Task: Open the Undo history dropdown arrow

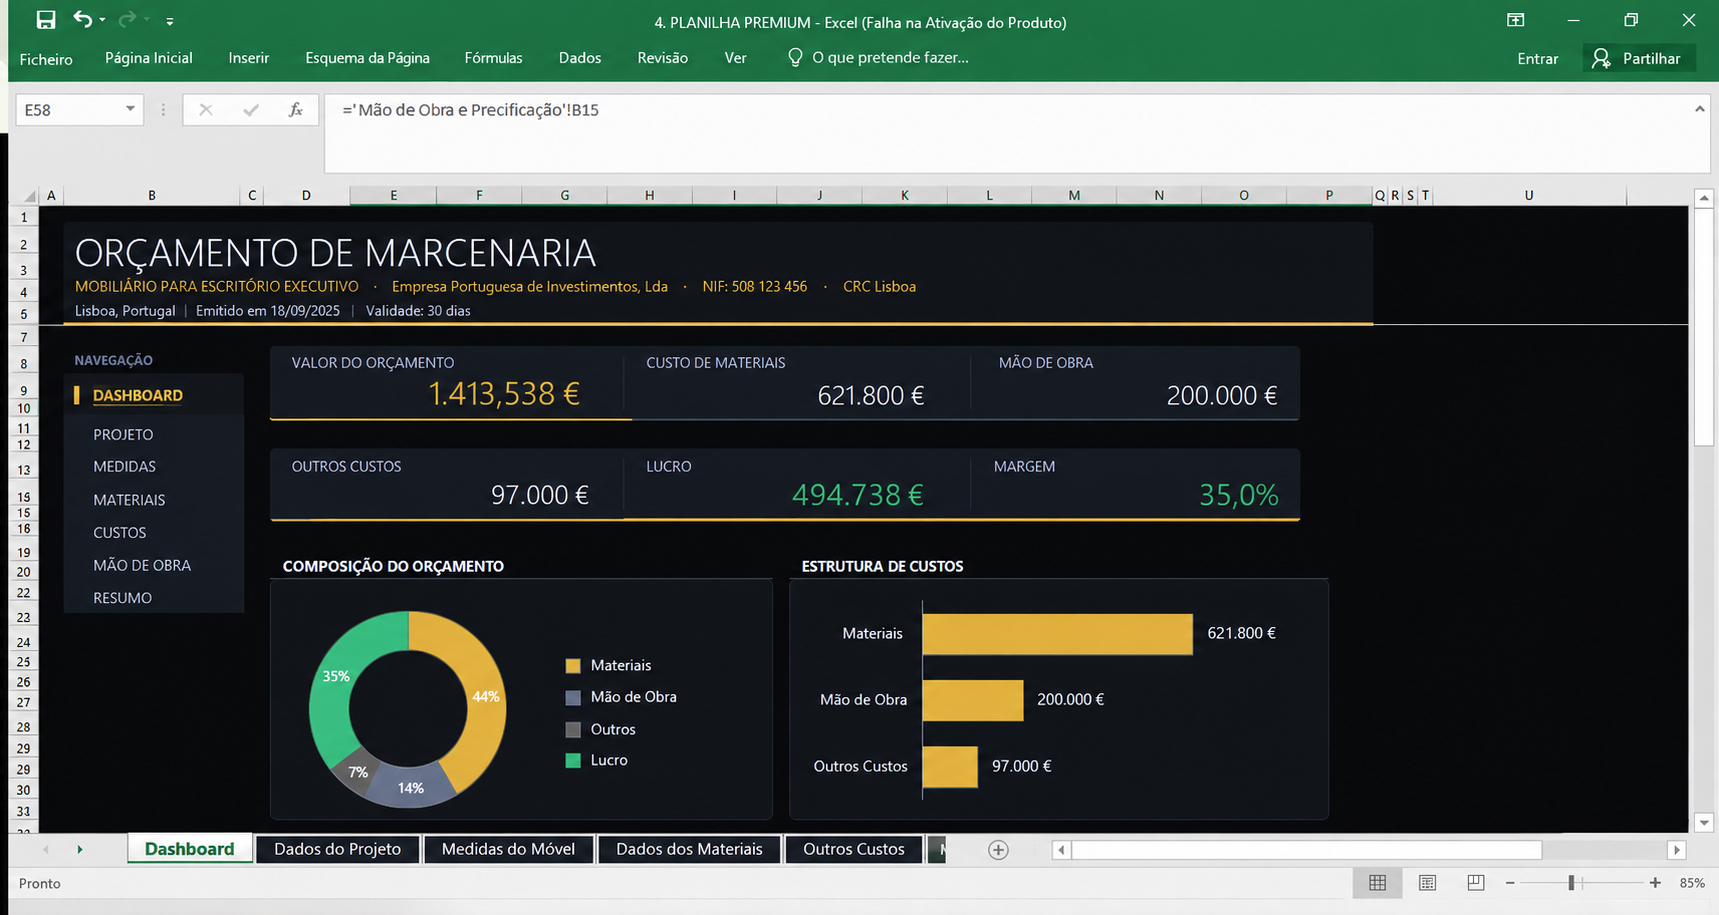Action: (x=102, y=20)
